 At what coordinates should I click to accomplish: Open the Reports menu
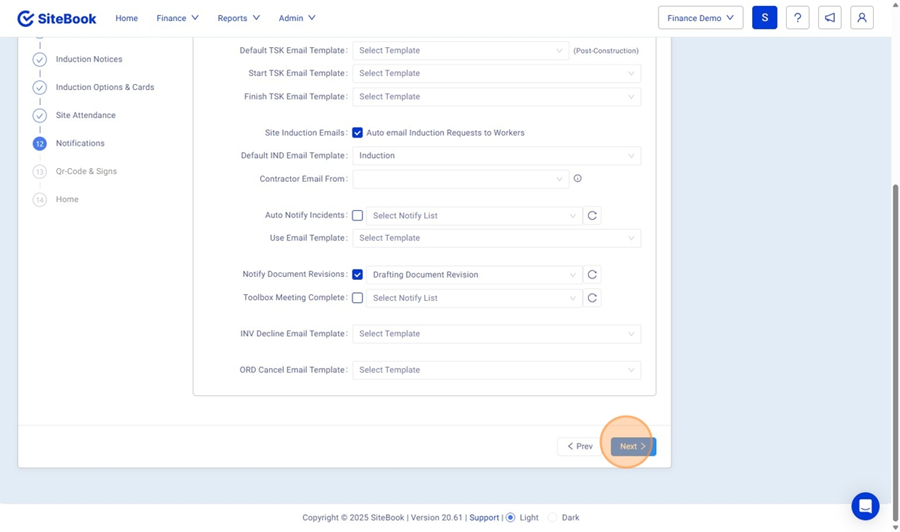(238, 18)
